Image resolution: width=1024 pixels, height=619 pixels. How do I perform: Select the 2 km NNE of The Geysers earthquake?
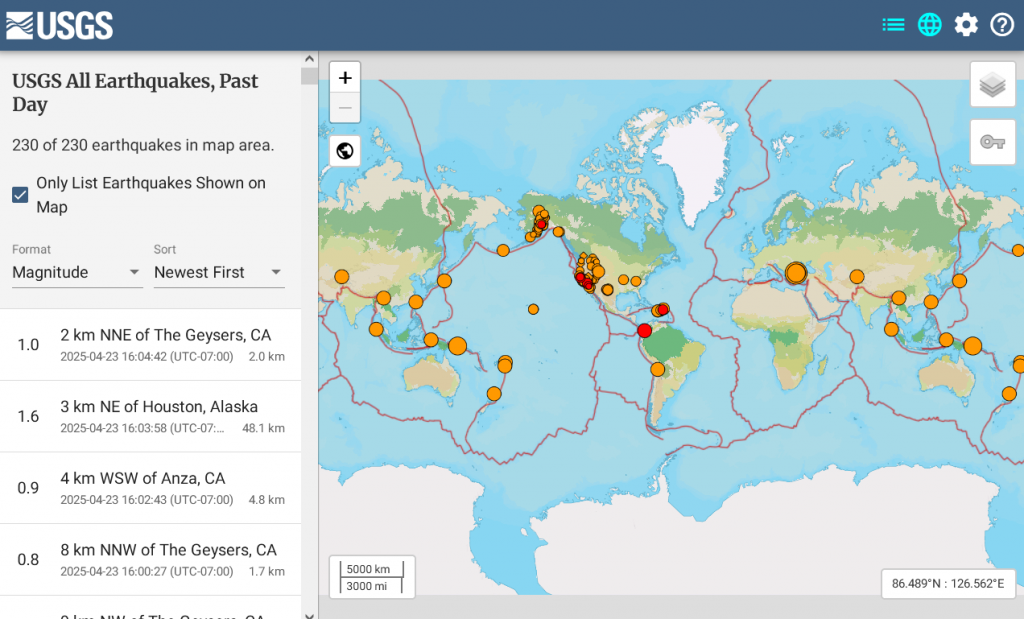coord(150,345)
